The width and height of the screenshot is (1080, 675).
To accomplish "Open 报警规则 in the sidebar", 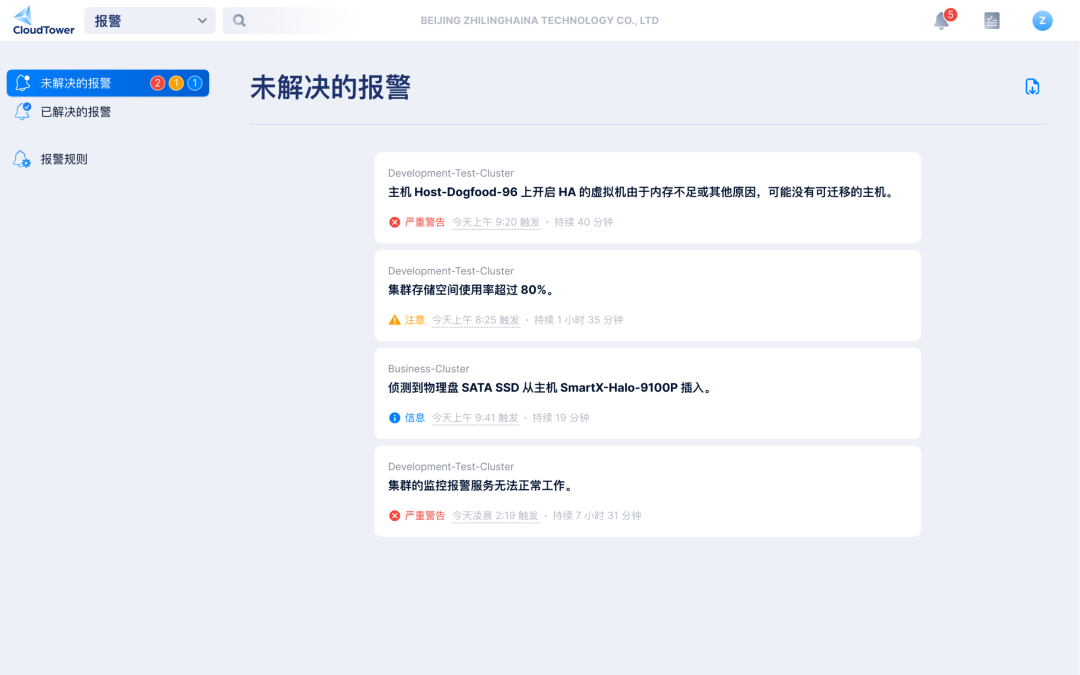I will coord(108,159).
